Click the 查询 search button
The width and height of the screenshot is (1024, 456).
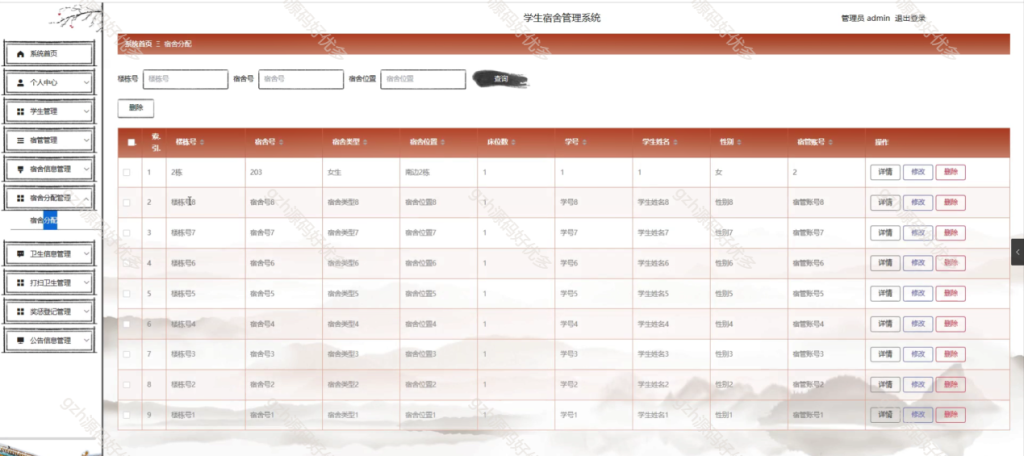click(500, 79)
